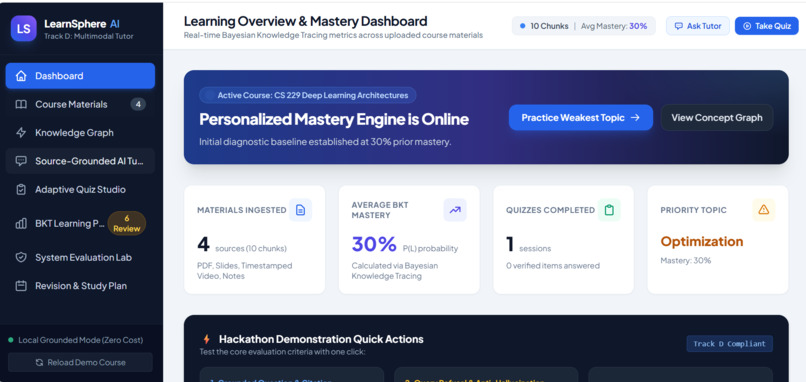Click the Avg Mastery 30% text
Screen dimensions: 806x382
(614, 26)
